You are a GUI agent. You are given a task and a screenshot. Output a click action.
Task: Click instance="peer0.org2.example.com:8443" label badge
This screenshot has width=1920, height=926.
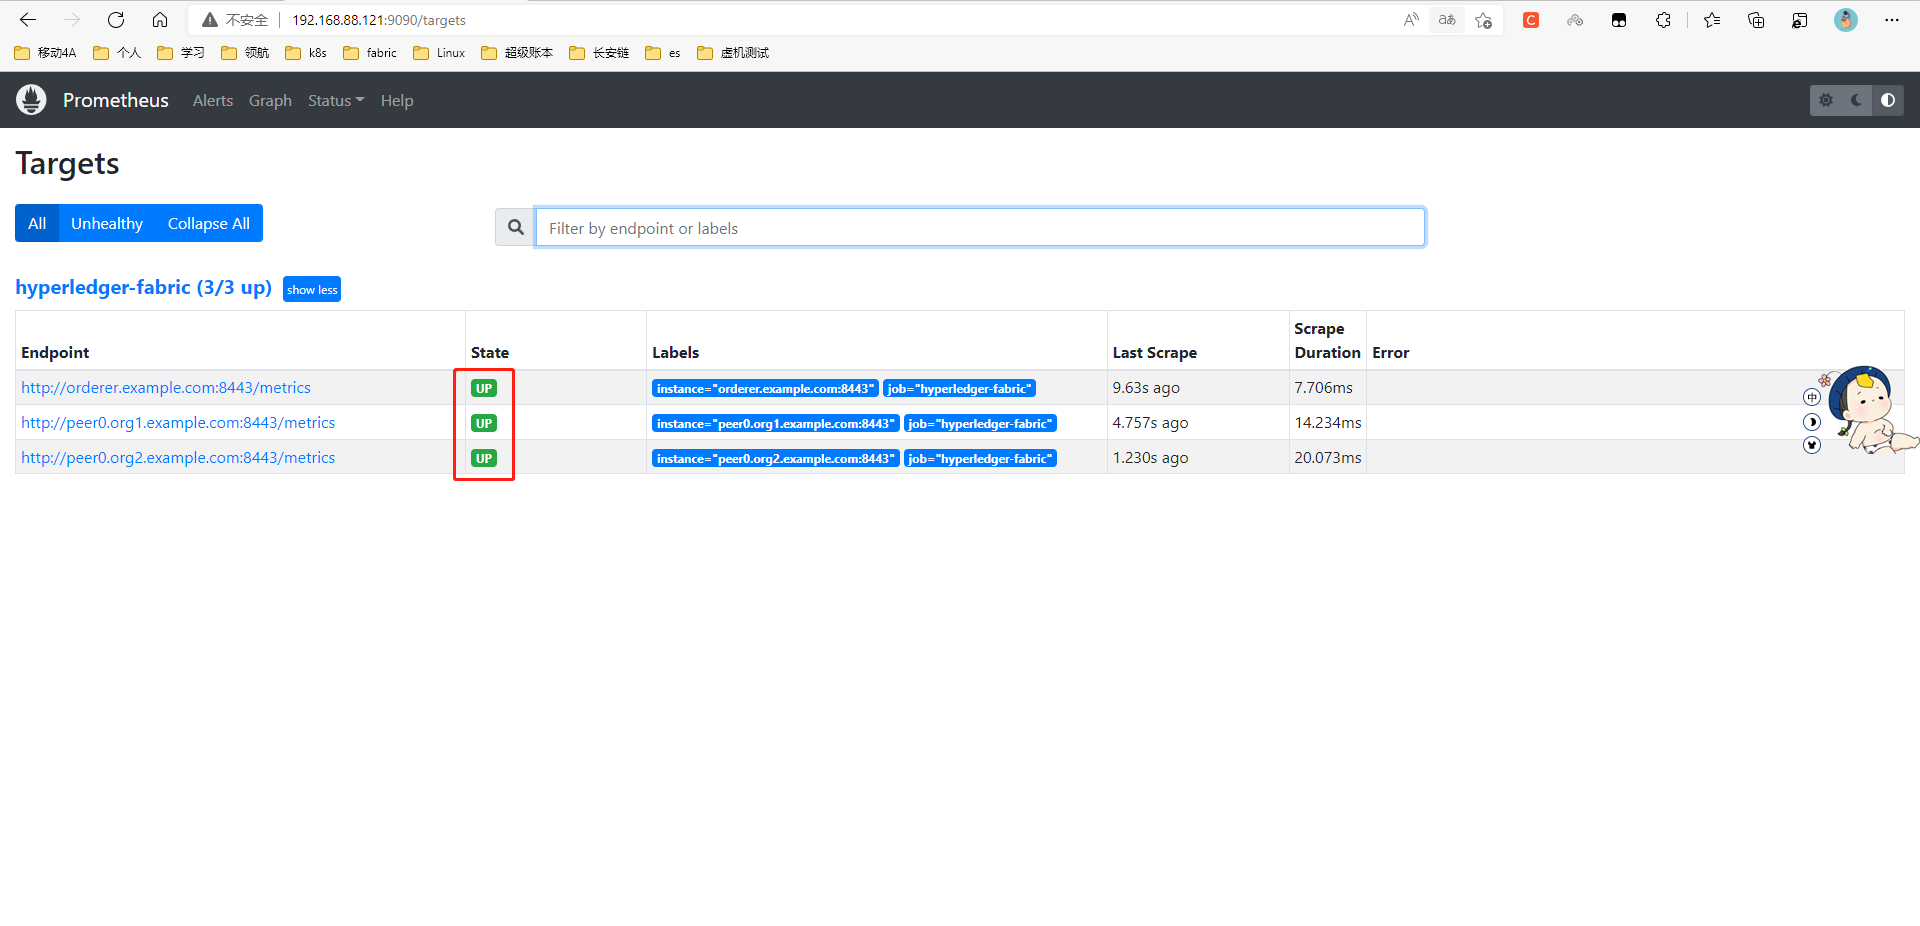pos(776,458)
